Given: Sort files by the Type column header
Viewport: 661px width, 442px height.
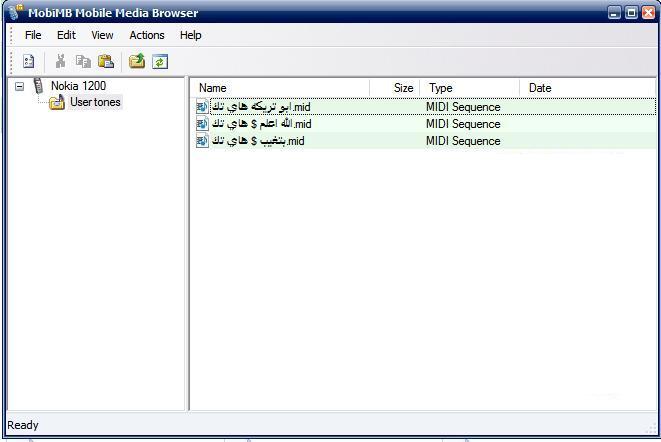Looking at the screenshot, I should pyautogui.click(x=470, y=88).
